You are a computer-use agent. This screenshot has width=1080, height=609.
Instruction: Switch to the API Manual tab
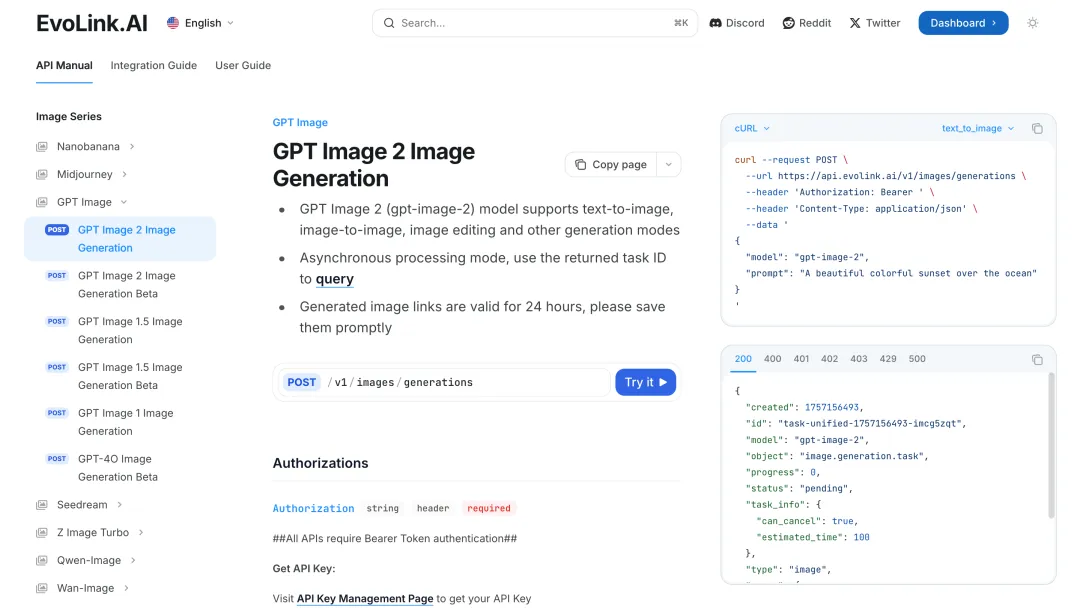pos(64,65)
